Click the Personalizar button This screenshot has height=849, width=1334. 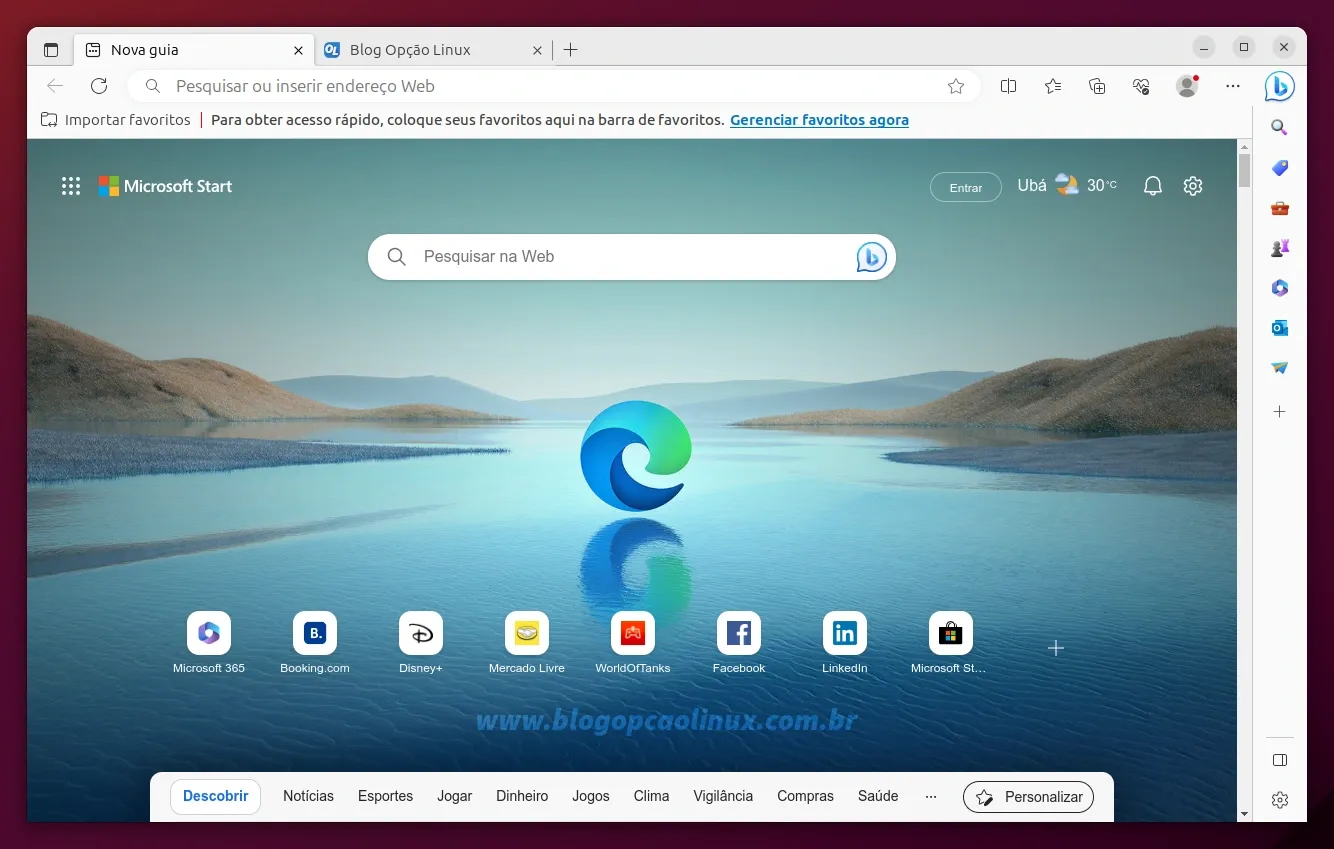[1028, 797]
